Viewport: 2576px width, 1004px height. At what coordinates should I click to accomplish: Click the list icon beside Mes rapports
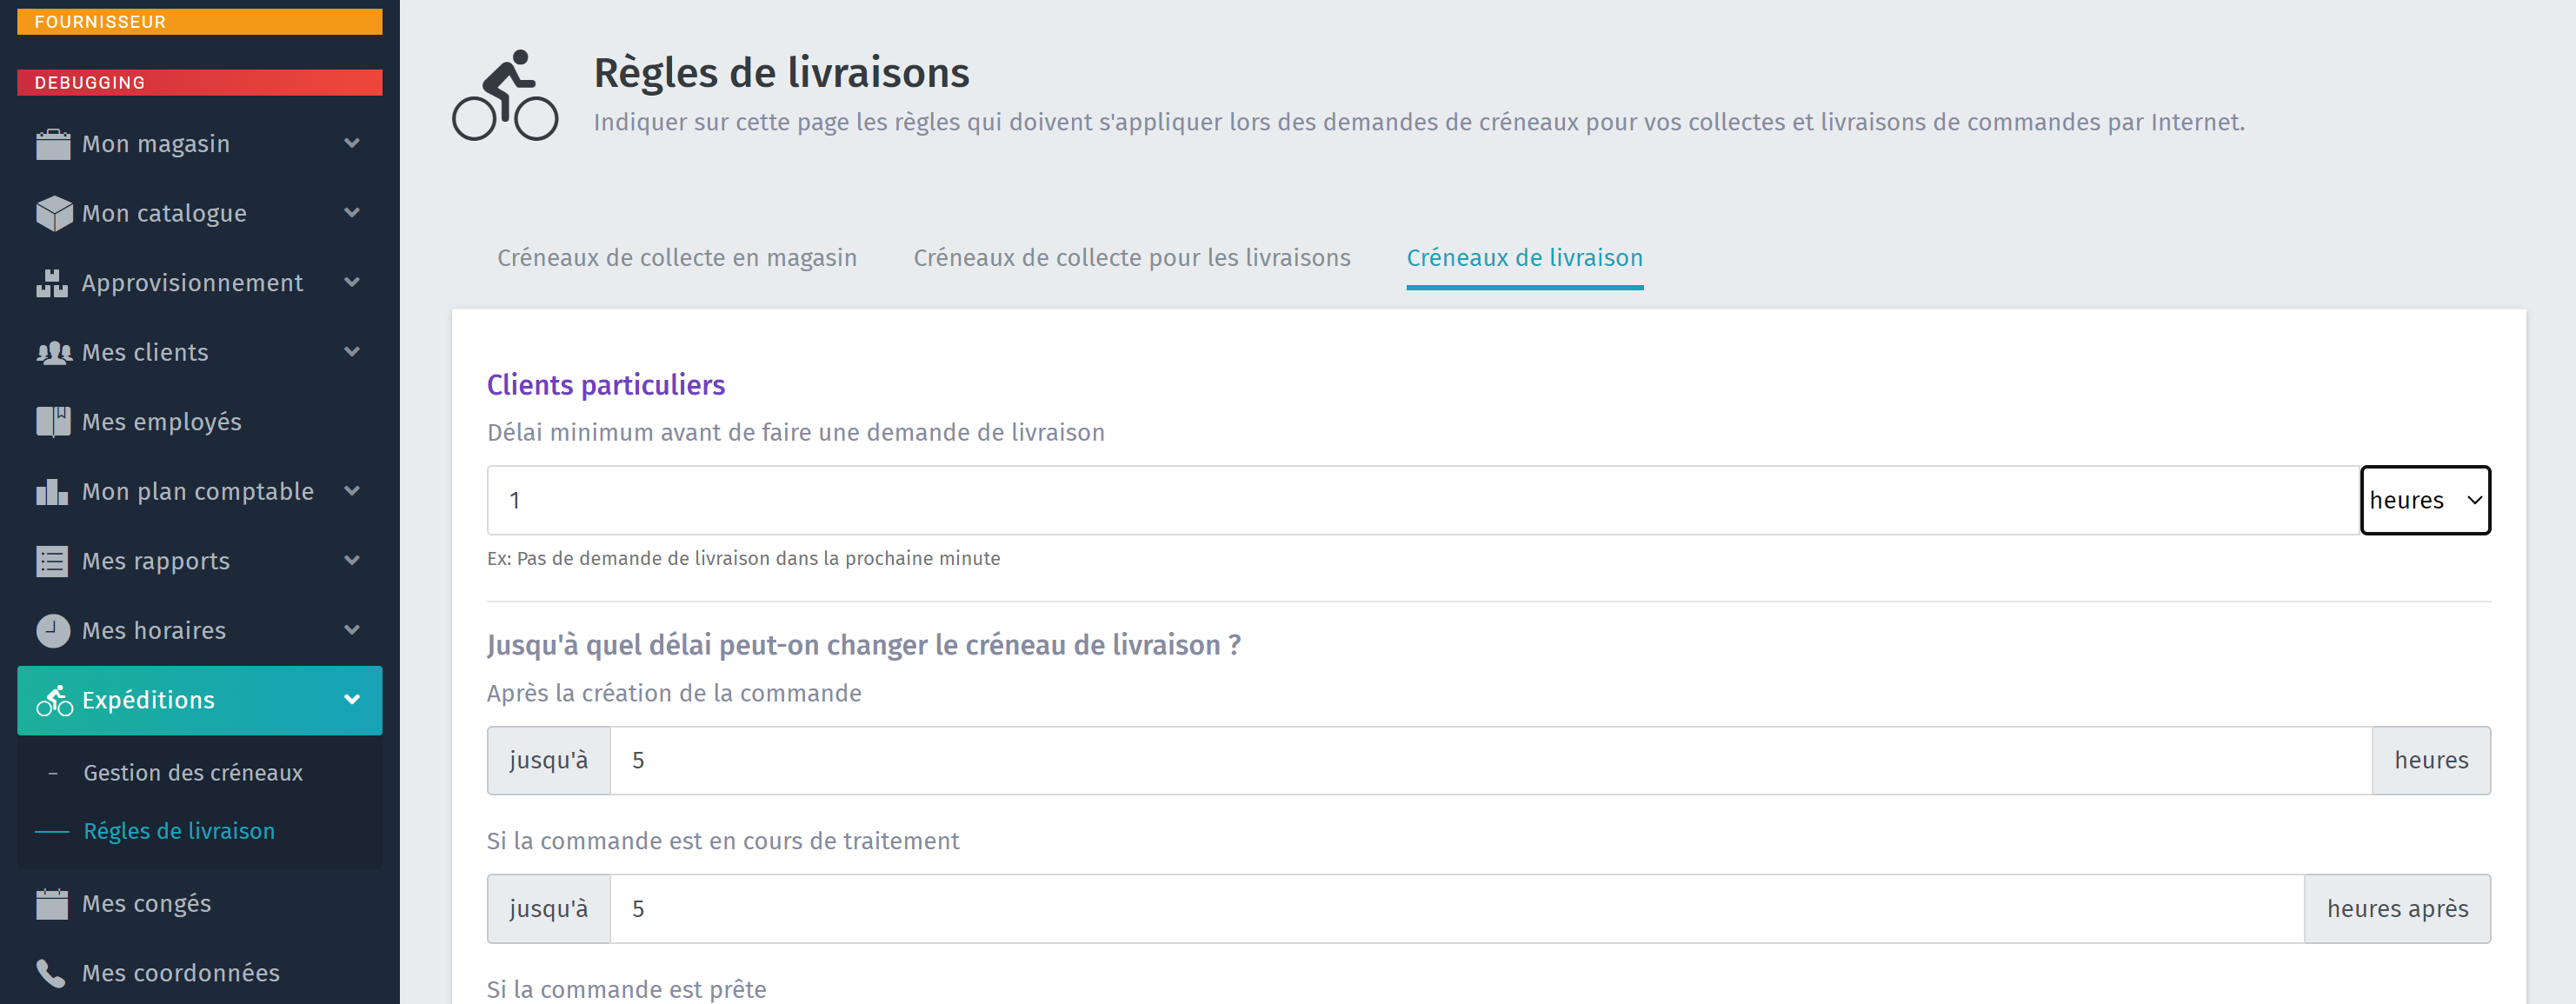pyautogui.click(x=53, y=561)
